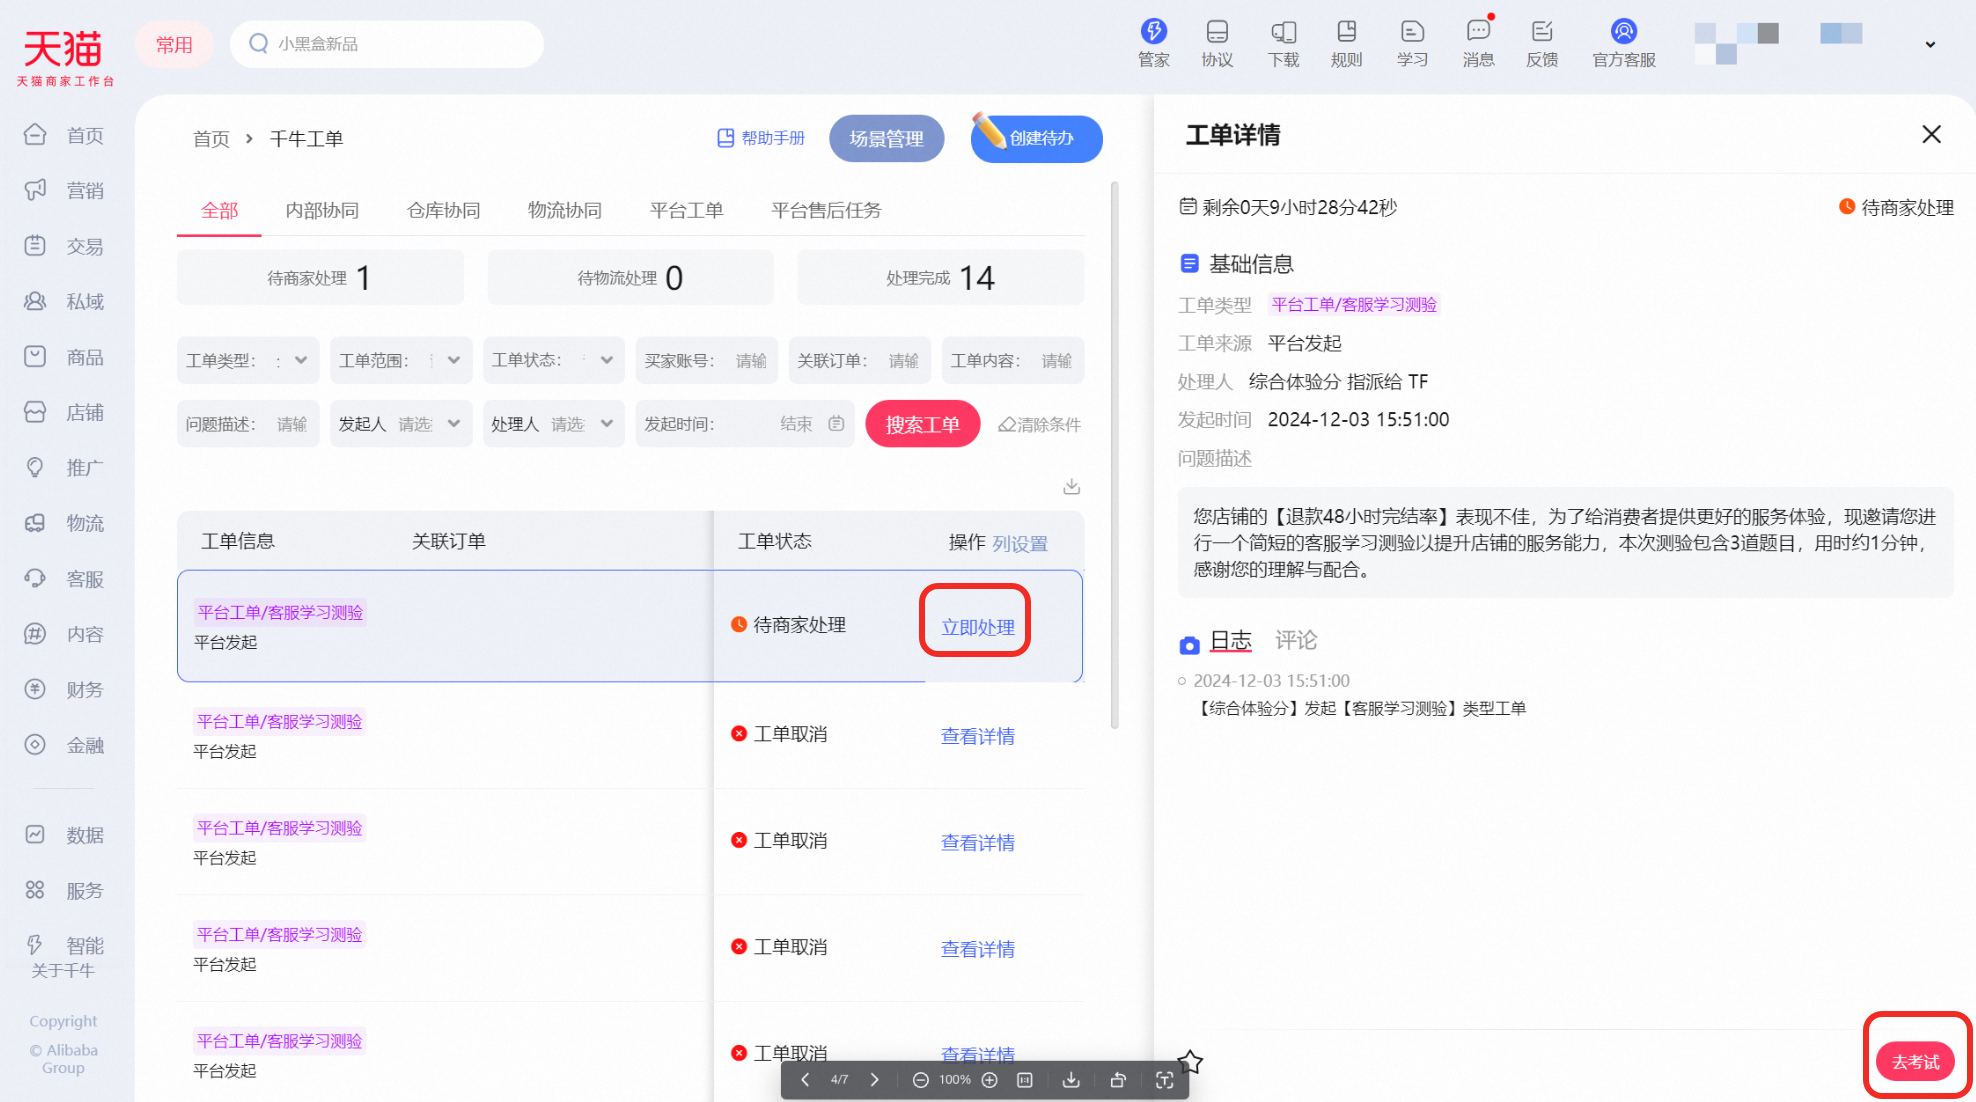Close the 工单详情 panel
Viewport: 1976px width, 1102px height.
1931,135
